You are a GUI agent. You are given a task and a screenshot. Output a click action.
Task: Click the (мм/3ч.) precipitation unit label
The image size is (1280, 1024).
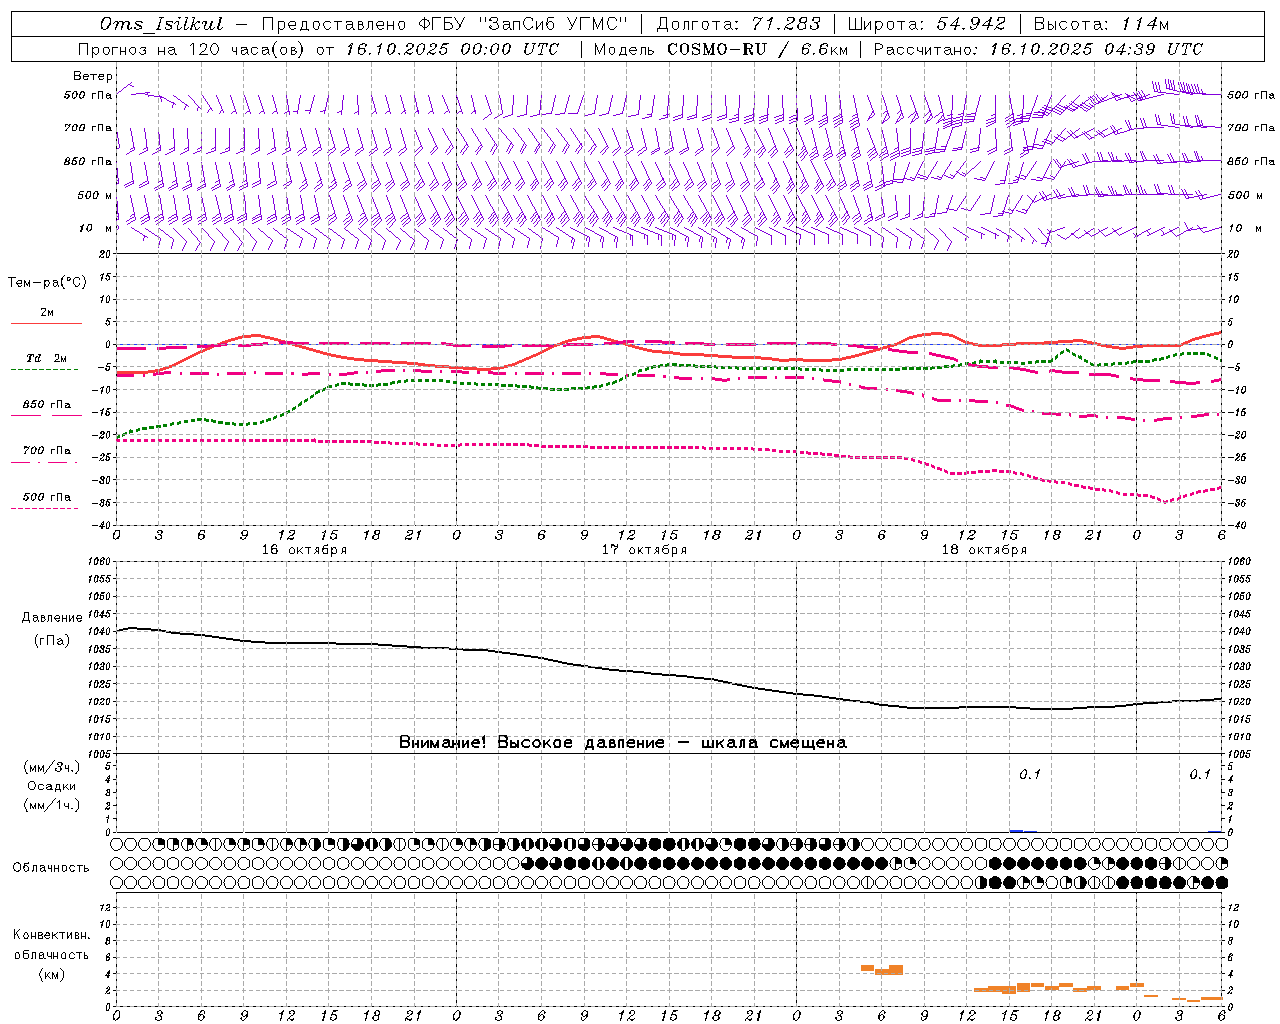51,767
